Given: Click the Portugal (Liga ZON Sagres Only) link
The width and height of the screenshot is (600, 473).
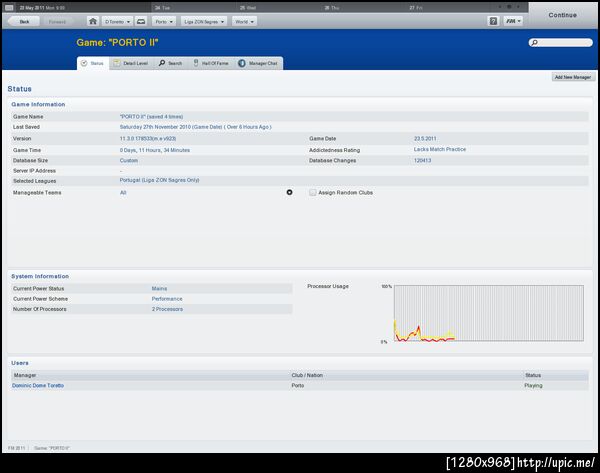Looking at the screenshot, I should [159, 180].
